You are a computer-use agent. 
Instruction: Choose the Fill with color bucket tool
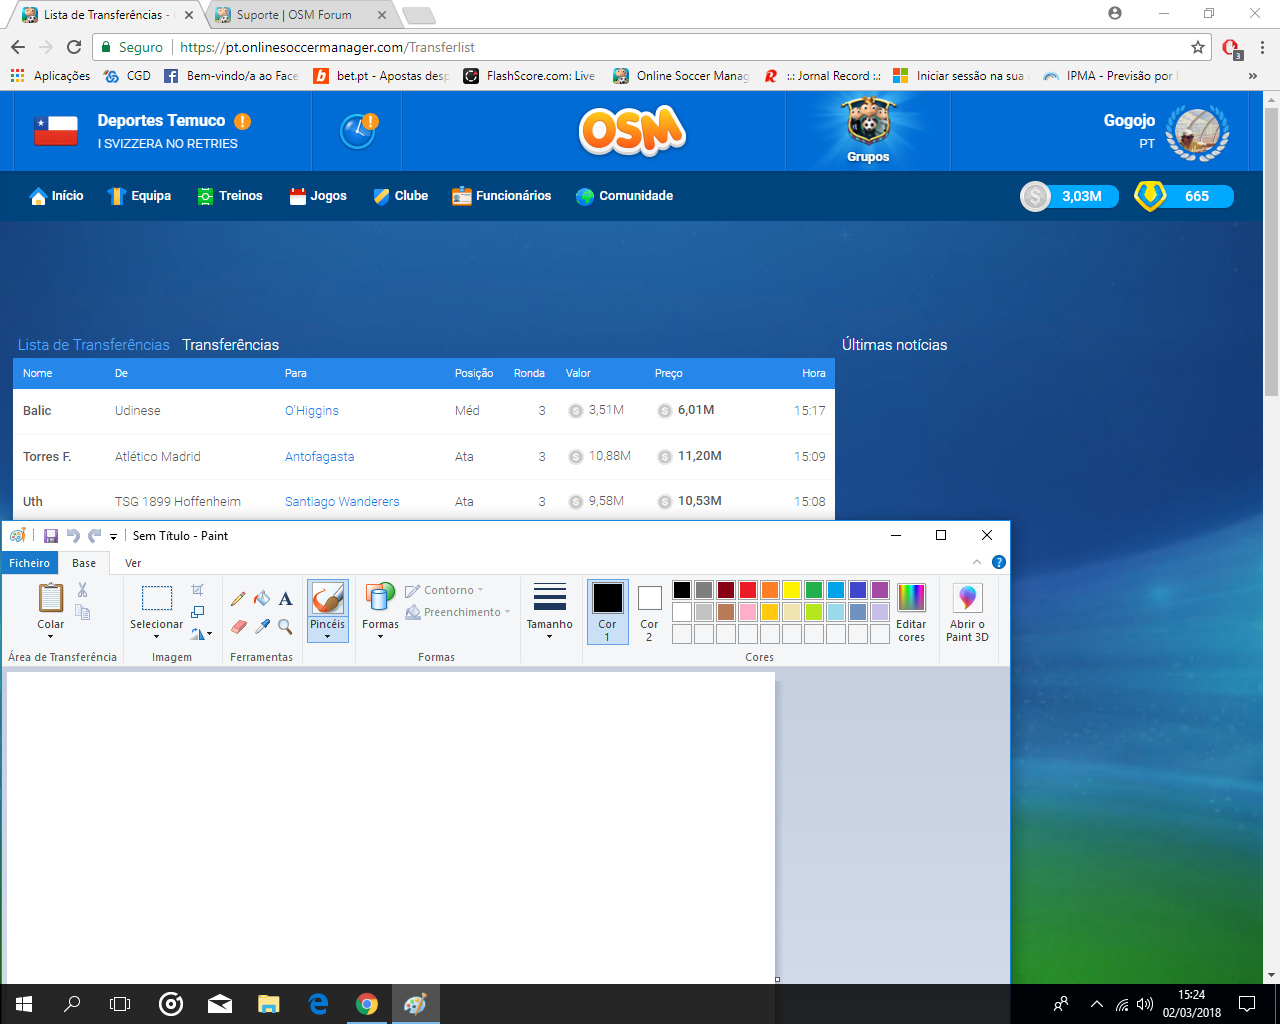click(262, 599)
